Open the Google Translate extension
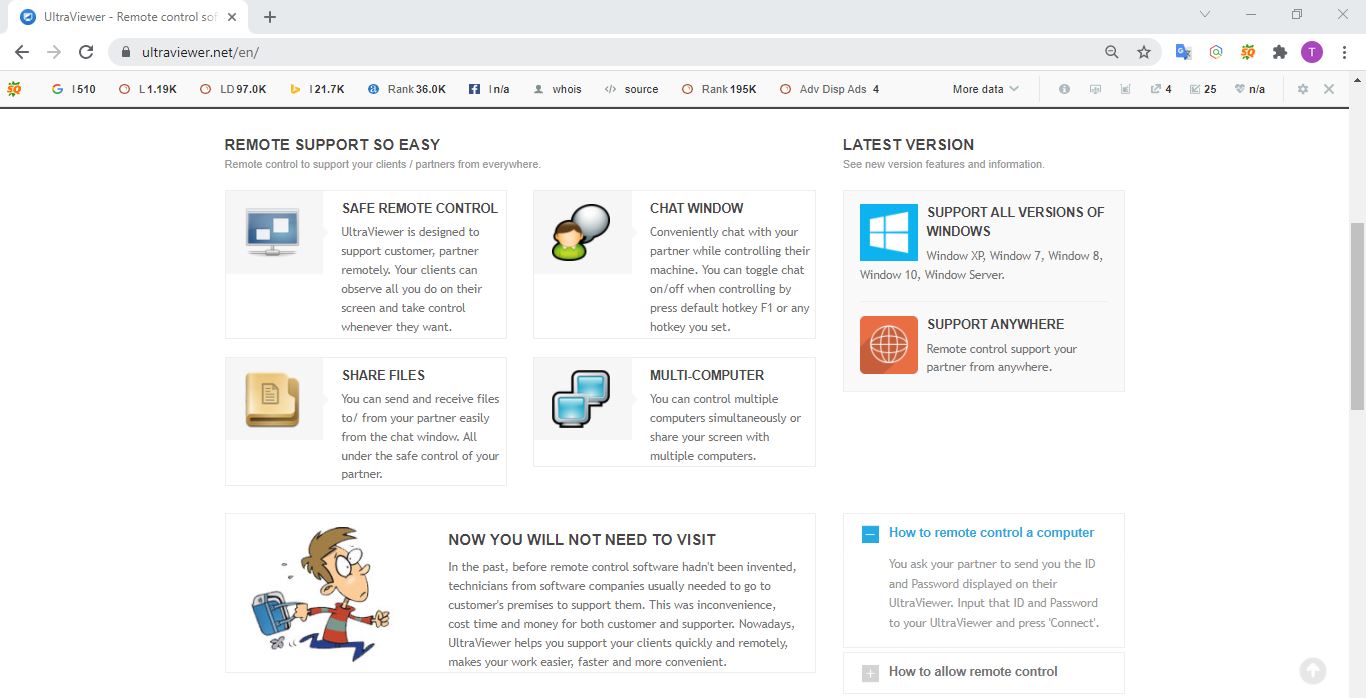This screenshot has height=698, width=1366. coord(1183,52)
